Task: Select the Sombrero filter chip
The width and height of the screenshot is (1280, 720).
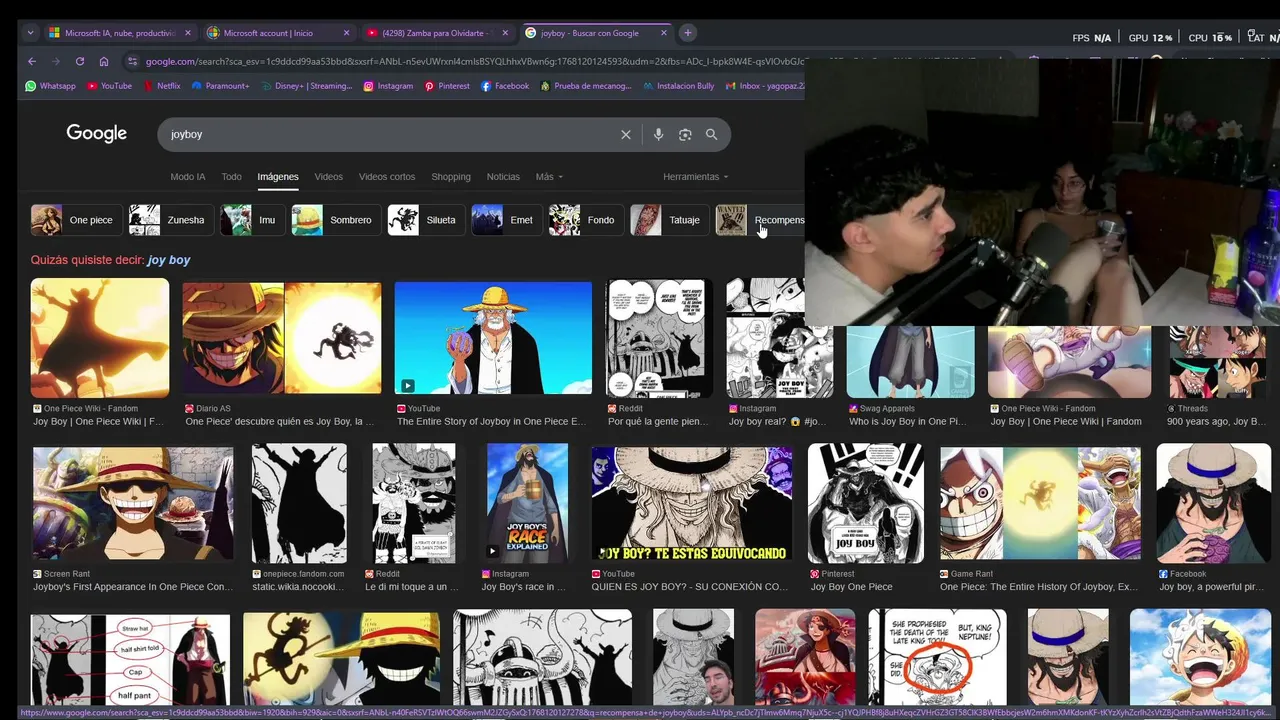Action: (x=335, y=220)
